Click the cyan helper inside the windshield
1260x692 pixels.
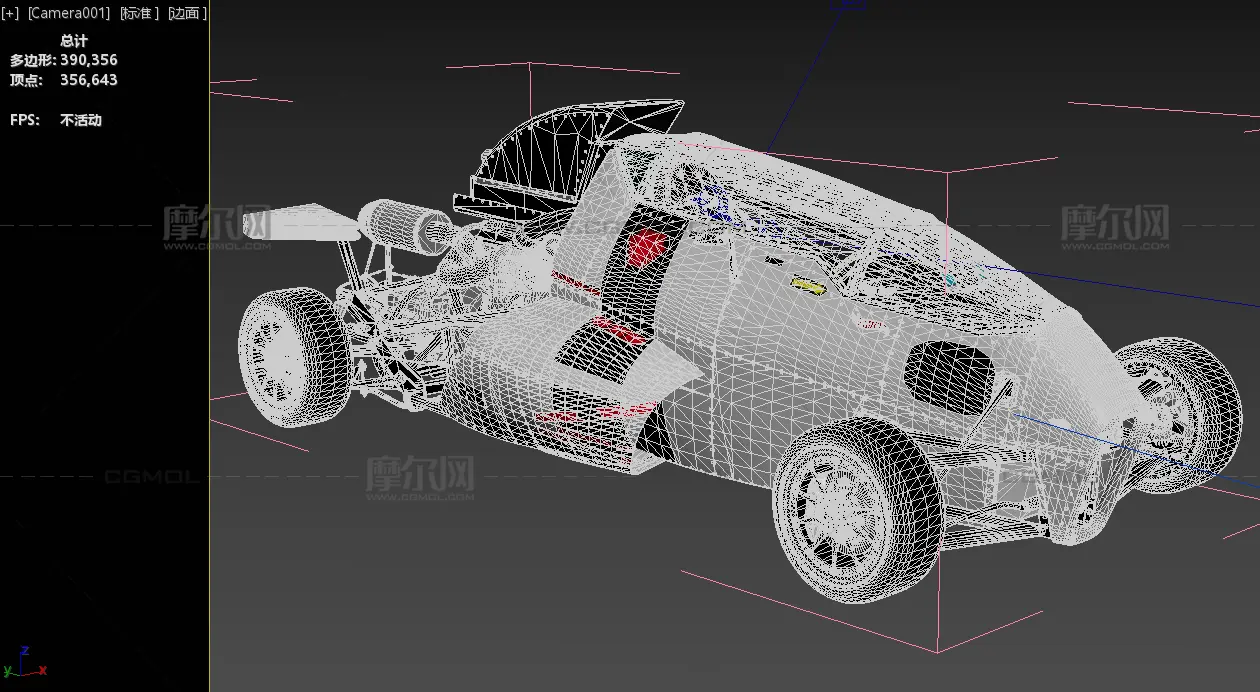pos(951,280)
